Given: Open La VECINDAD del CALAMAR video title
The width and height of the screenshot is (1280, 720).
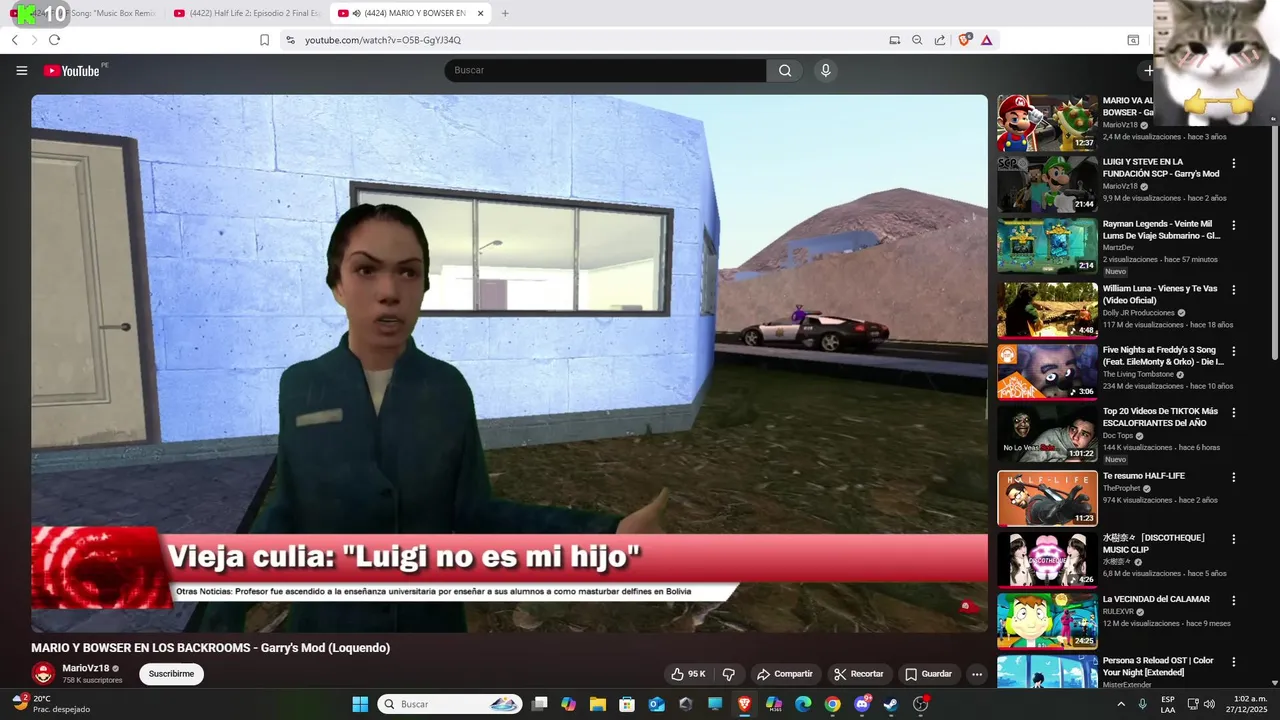Looking at the screenshot, I should [x=1156, y=599].
